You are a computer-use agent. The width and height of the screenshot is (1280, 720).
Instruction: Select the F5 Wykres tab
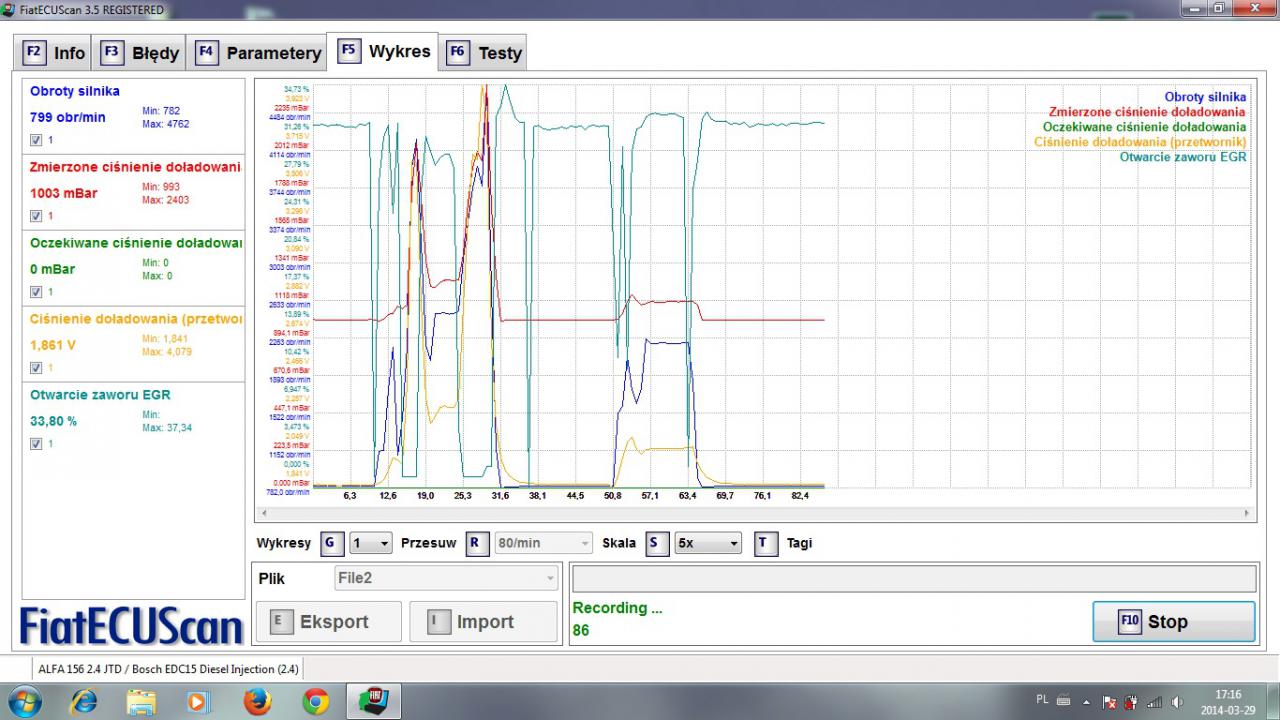tap(385, 50)
